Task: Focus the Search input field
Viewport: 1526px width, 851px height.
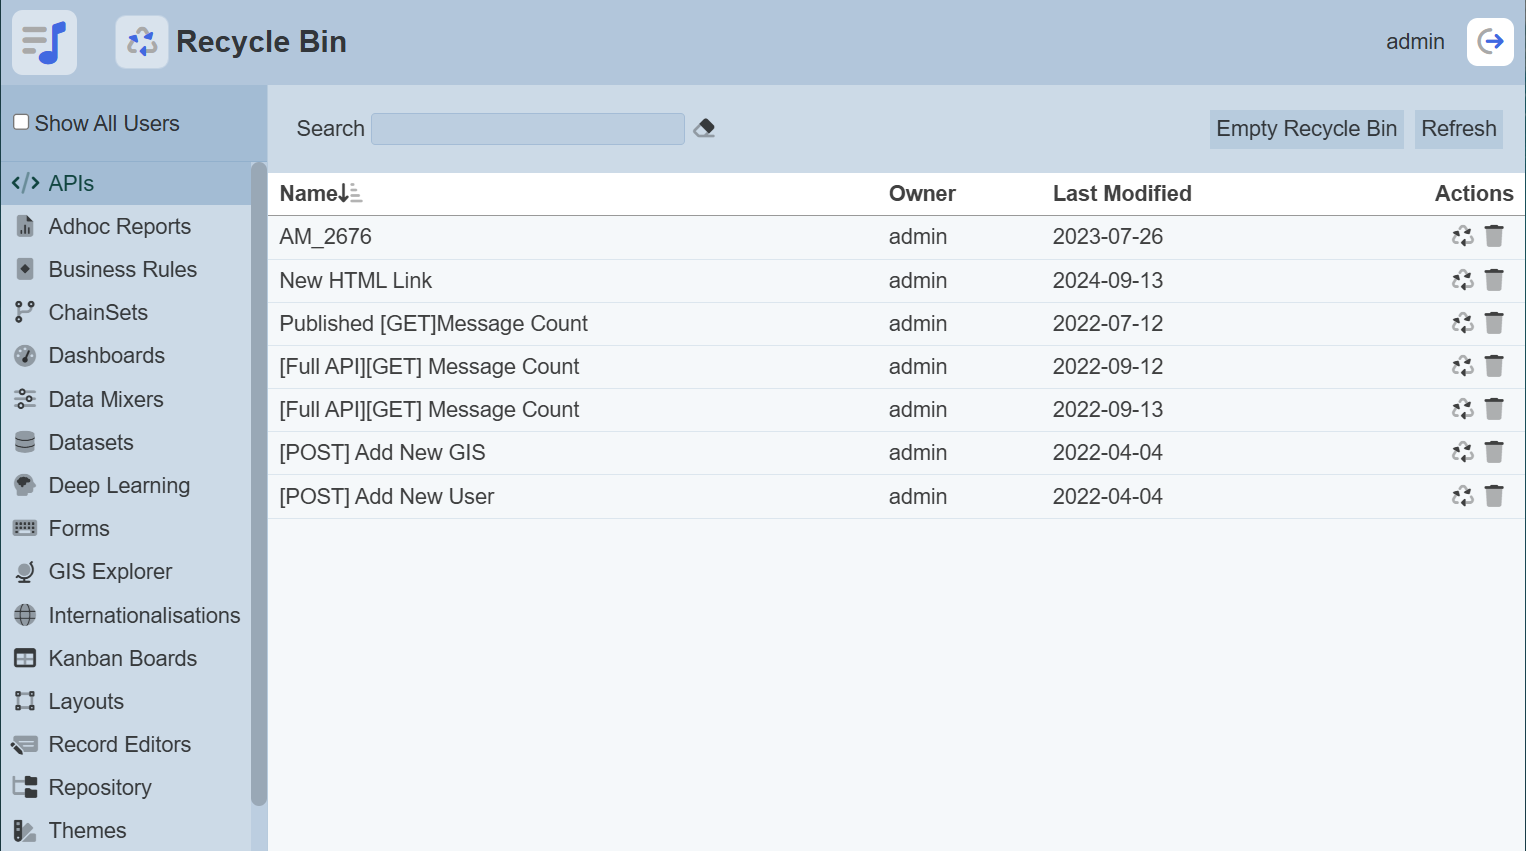Action: [x=527, y=129]
